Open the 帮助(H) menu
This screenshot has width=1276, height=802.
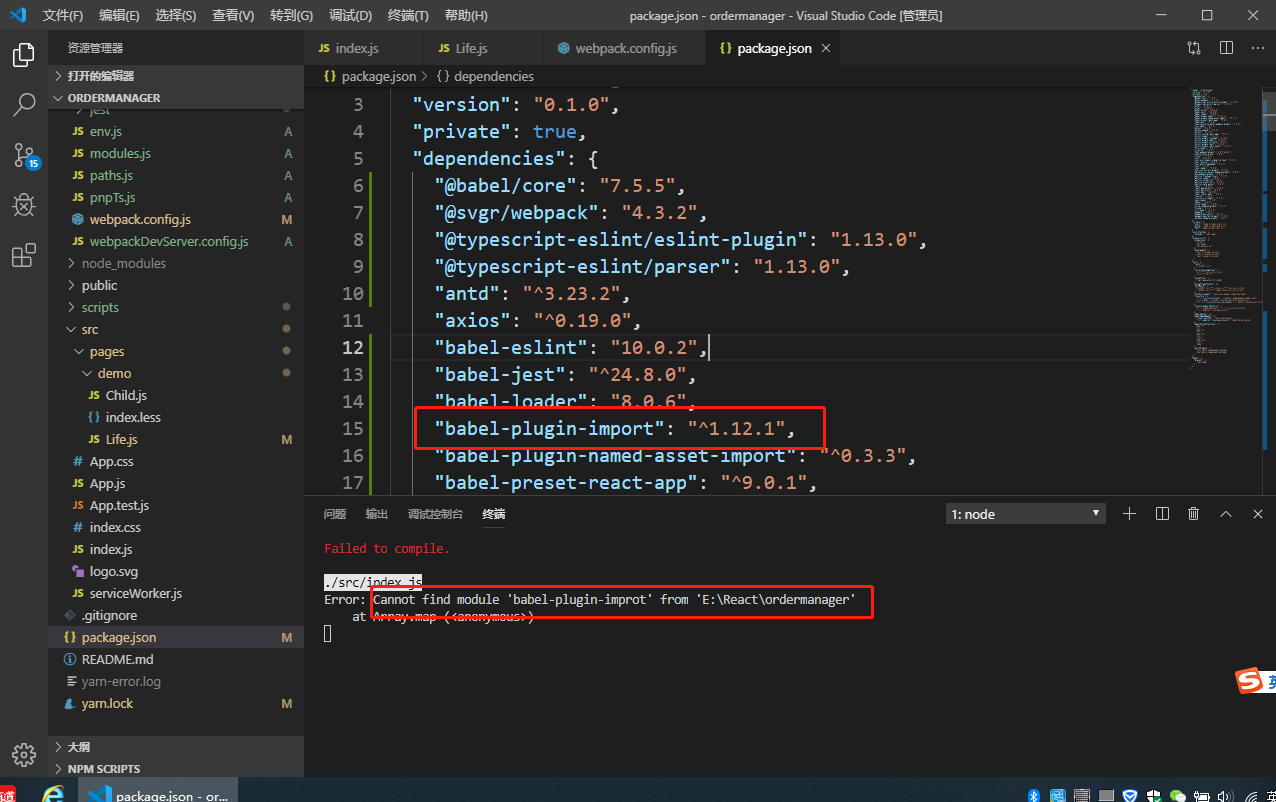[x=465, y=16]
